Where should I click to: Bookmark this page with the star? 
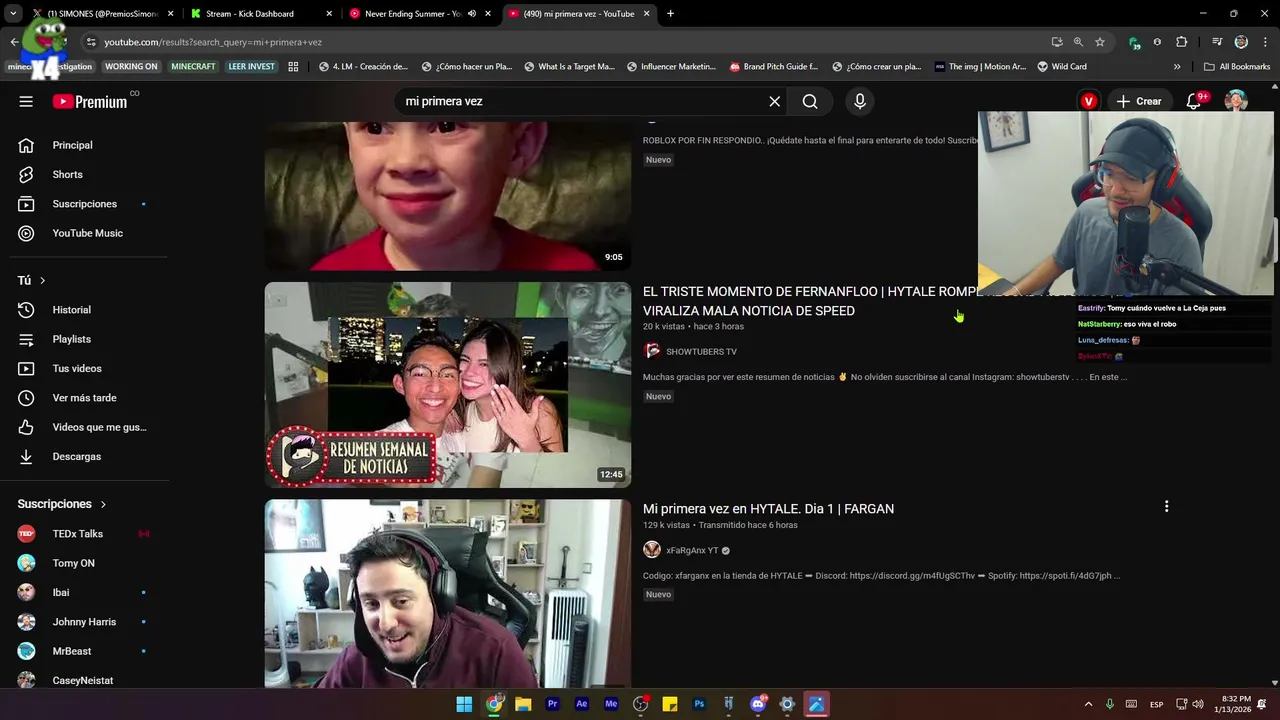pyautogui.click(x=1100, y=42)
